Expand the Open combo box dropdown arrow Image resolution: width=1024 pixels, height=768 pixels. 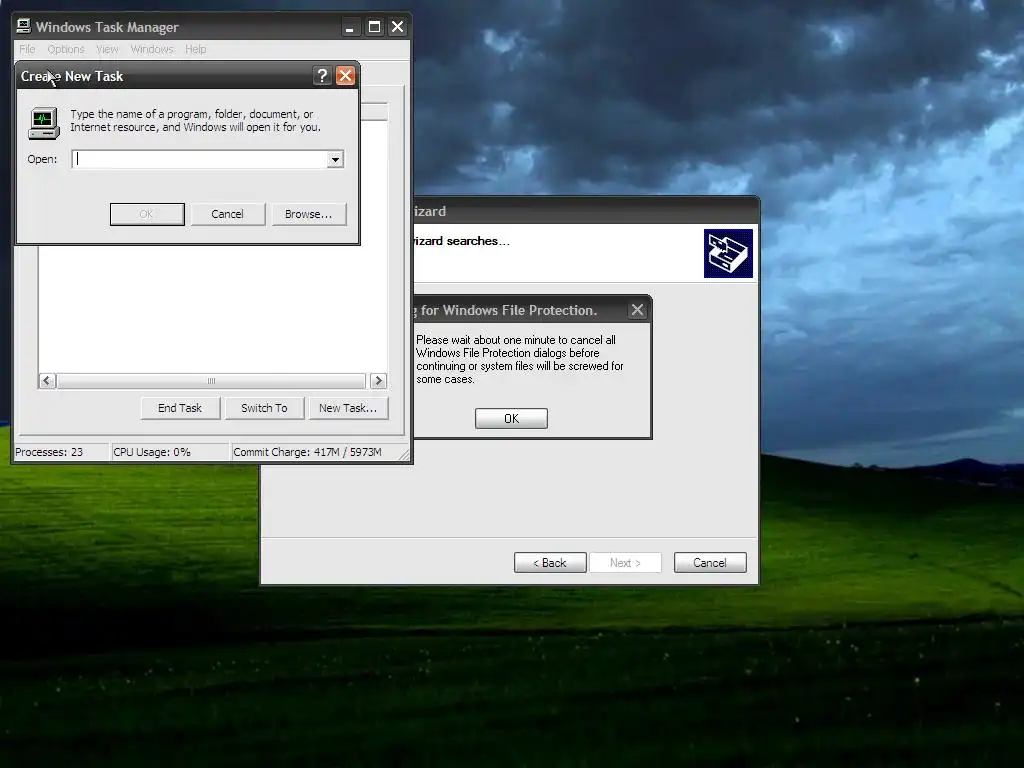coord(335,159)
